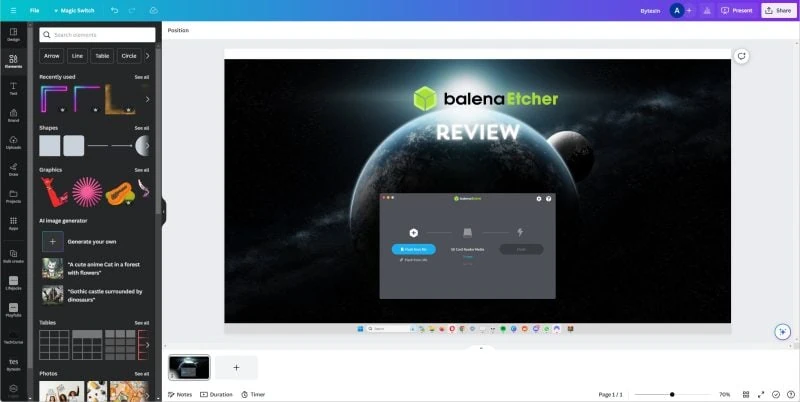Add a new page with plus

tap(236, 367)
